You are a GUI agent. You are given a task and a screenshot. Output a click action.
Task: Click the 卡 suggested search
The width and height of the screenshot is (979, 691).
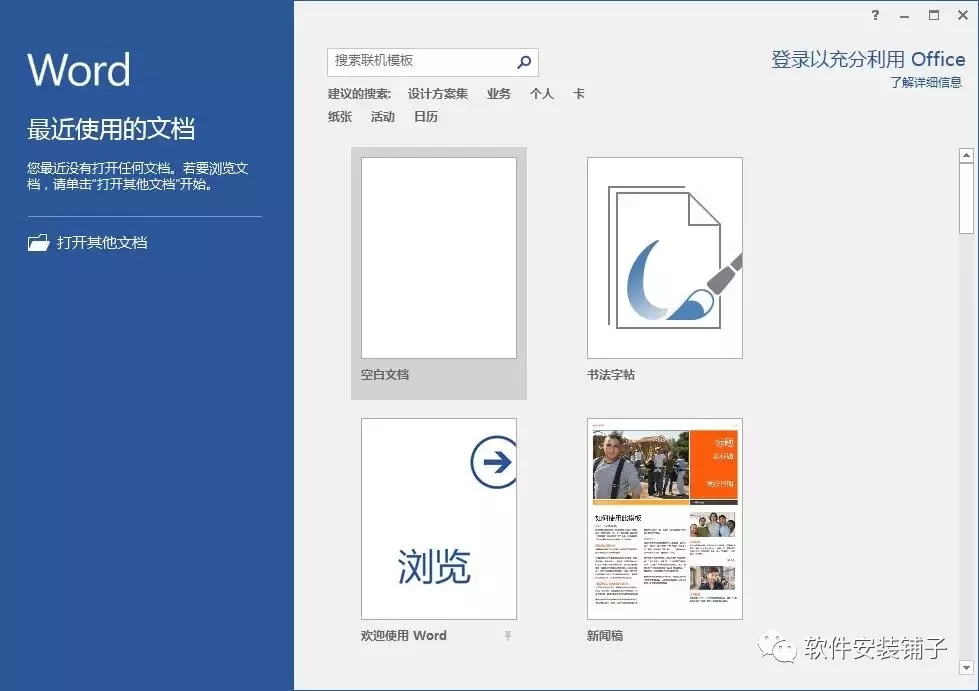(x=577, y=93)
